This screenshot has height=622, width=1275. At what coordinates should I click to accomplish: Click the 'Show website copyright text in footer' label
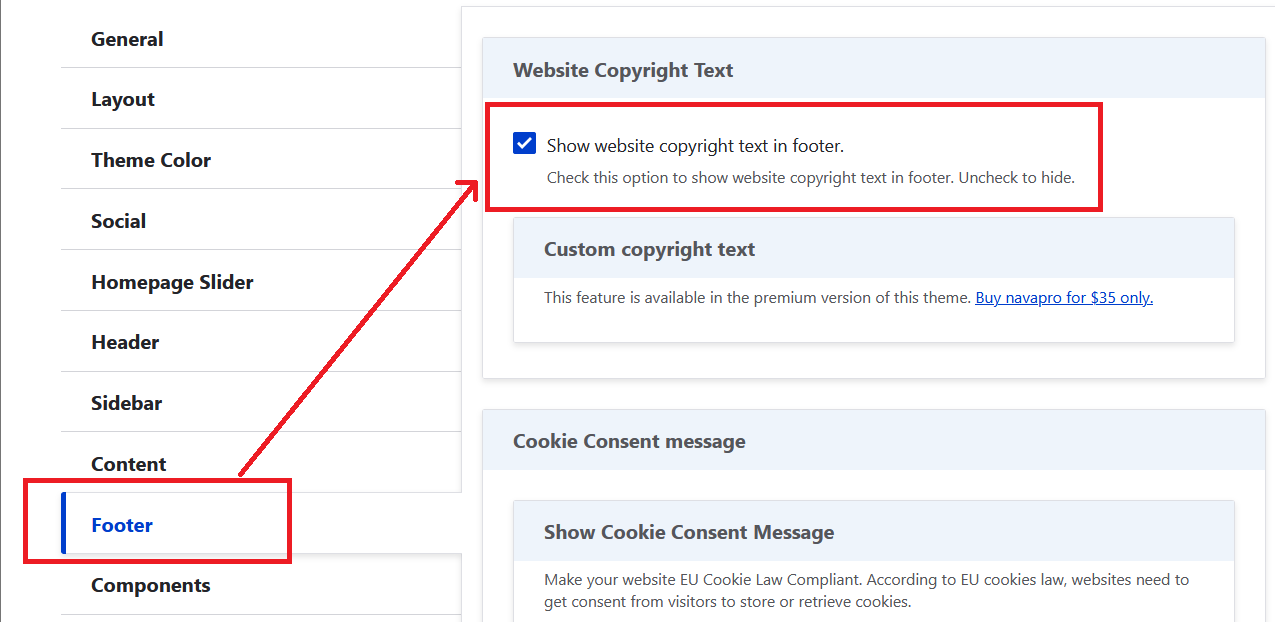(695, 146)
